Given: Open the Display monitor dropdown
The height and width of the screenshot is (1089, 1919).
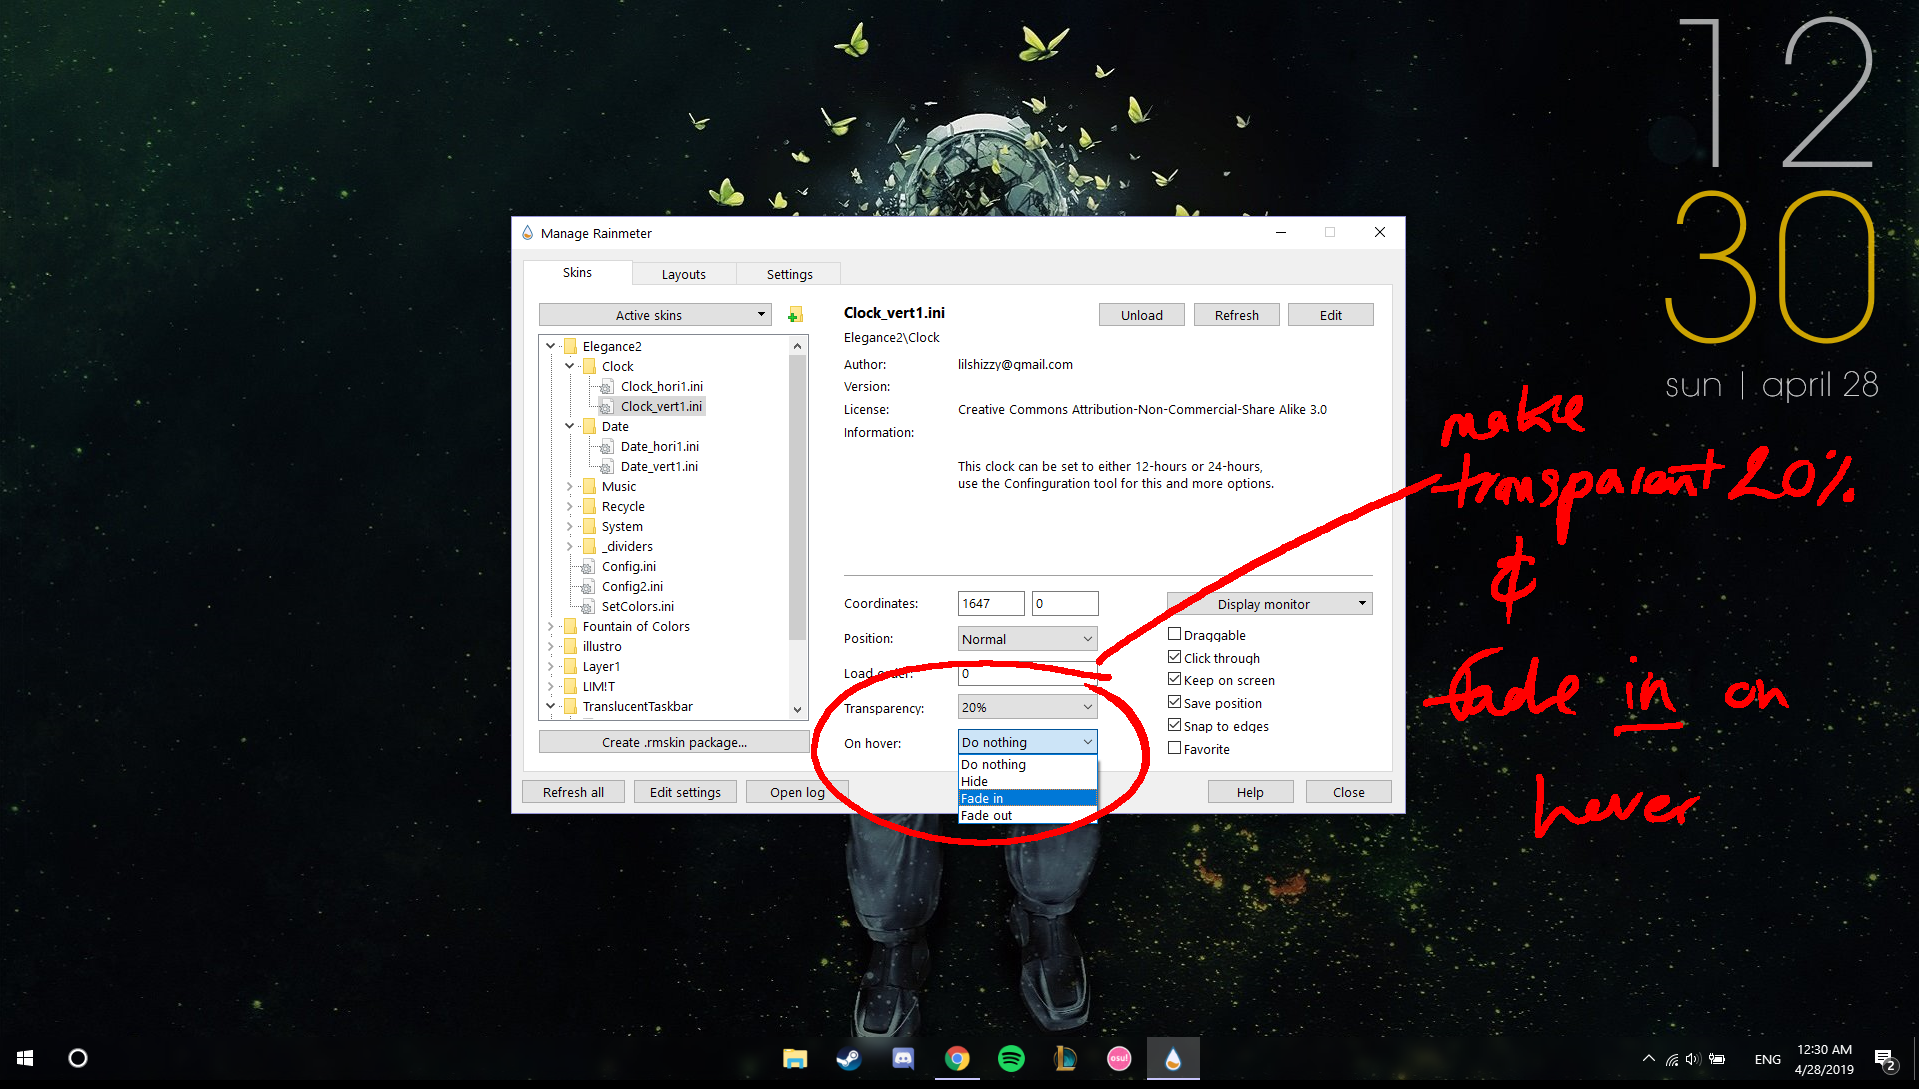Looking at the screenshot, I should click(x=1269, y=604).
